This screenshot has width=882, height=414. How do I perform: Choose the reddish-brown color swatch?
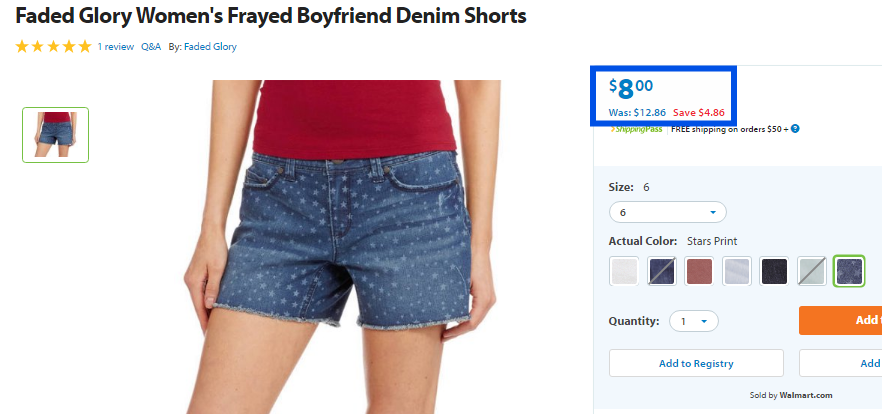pos(699,272)
